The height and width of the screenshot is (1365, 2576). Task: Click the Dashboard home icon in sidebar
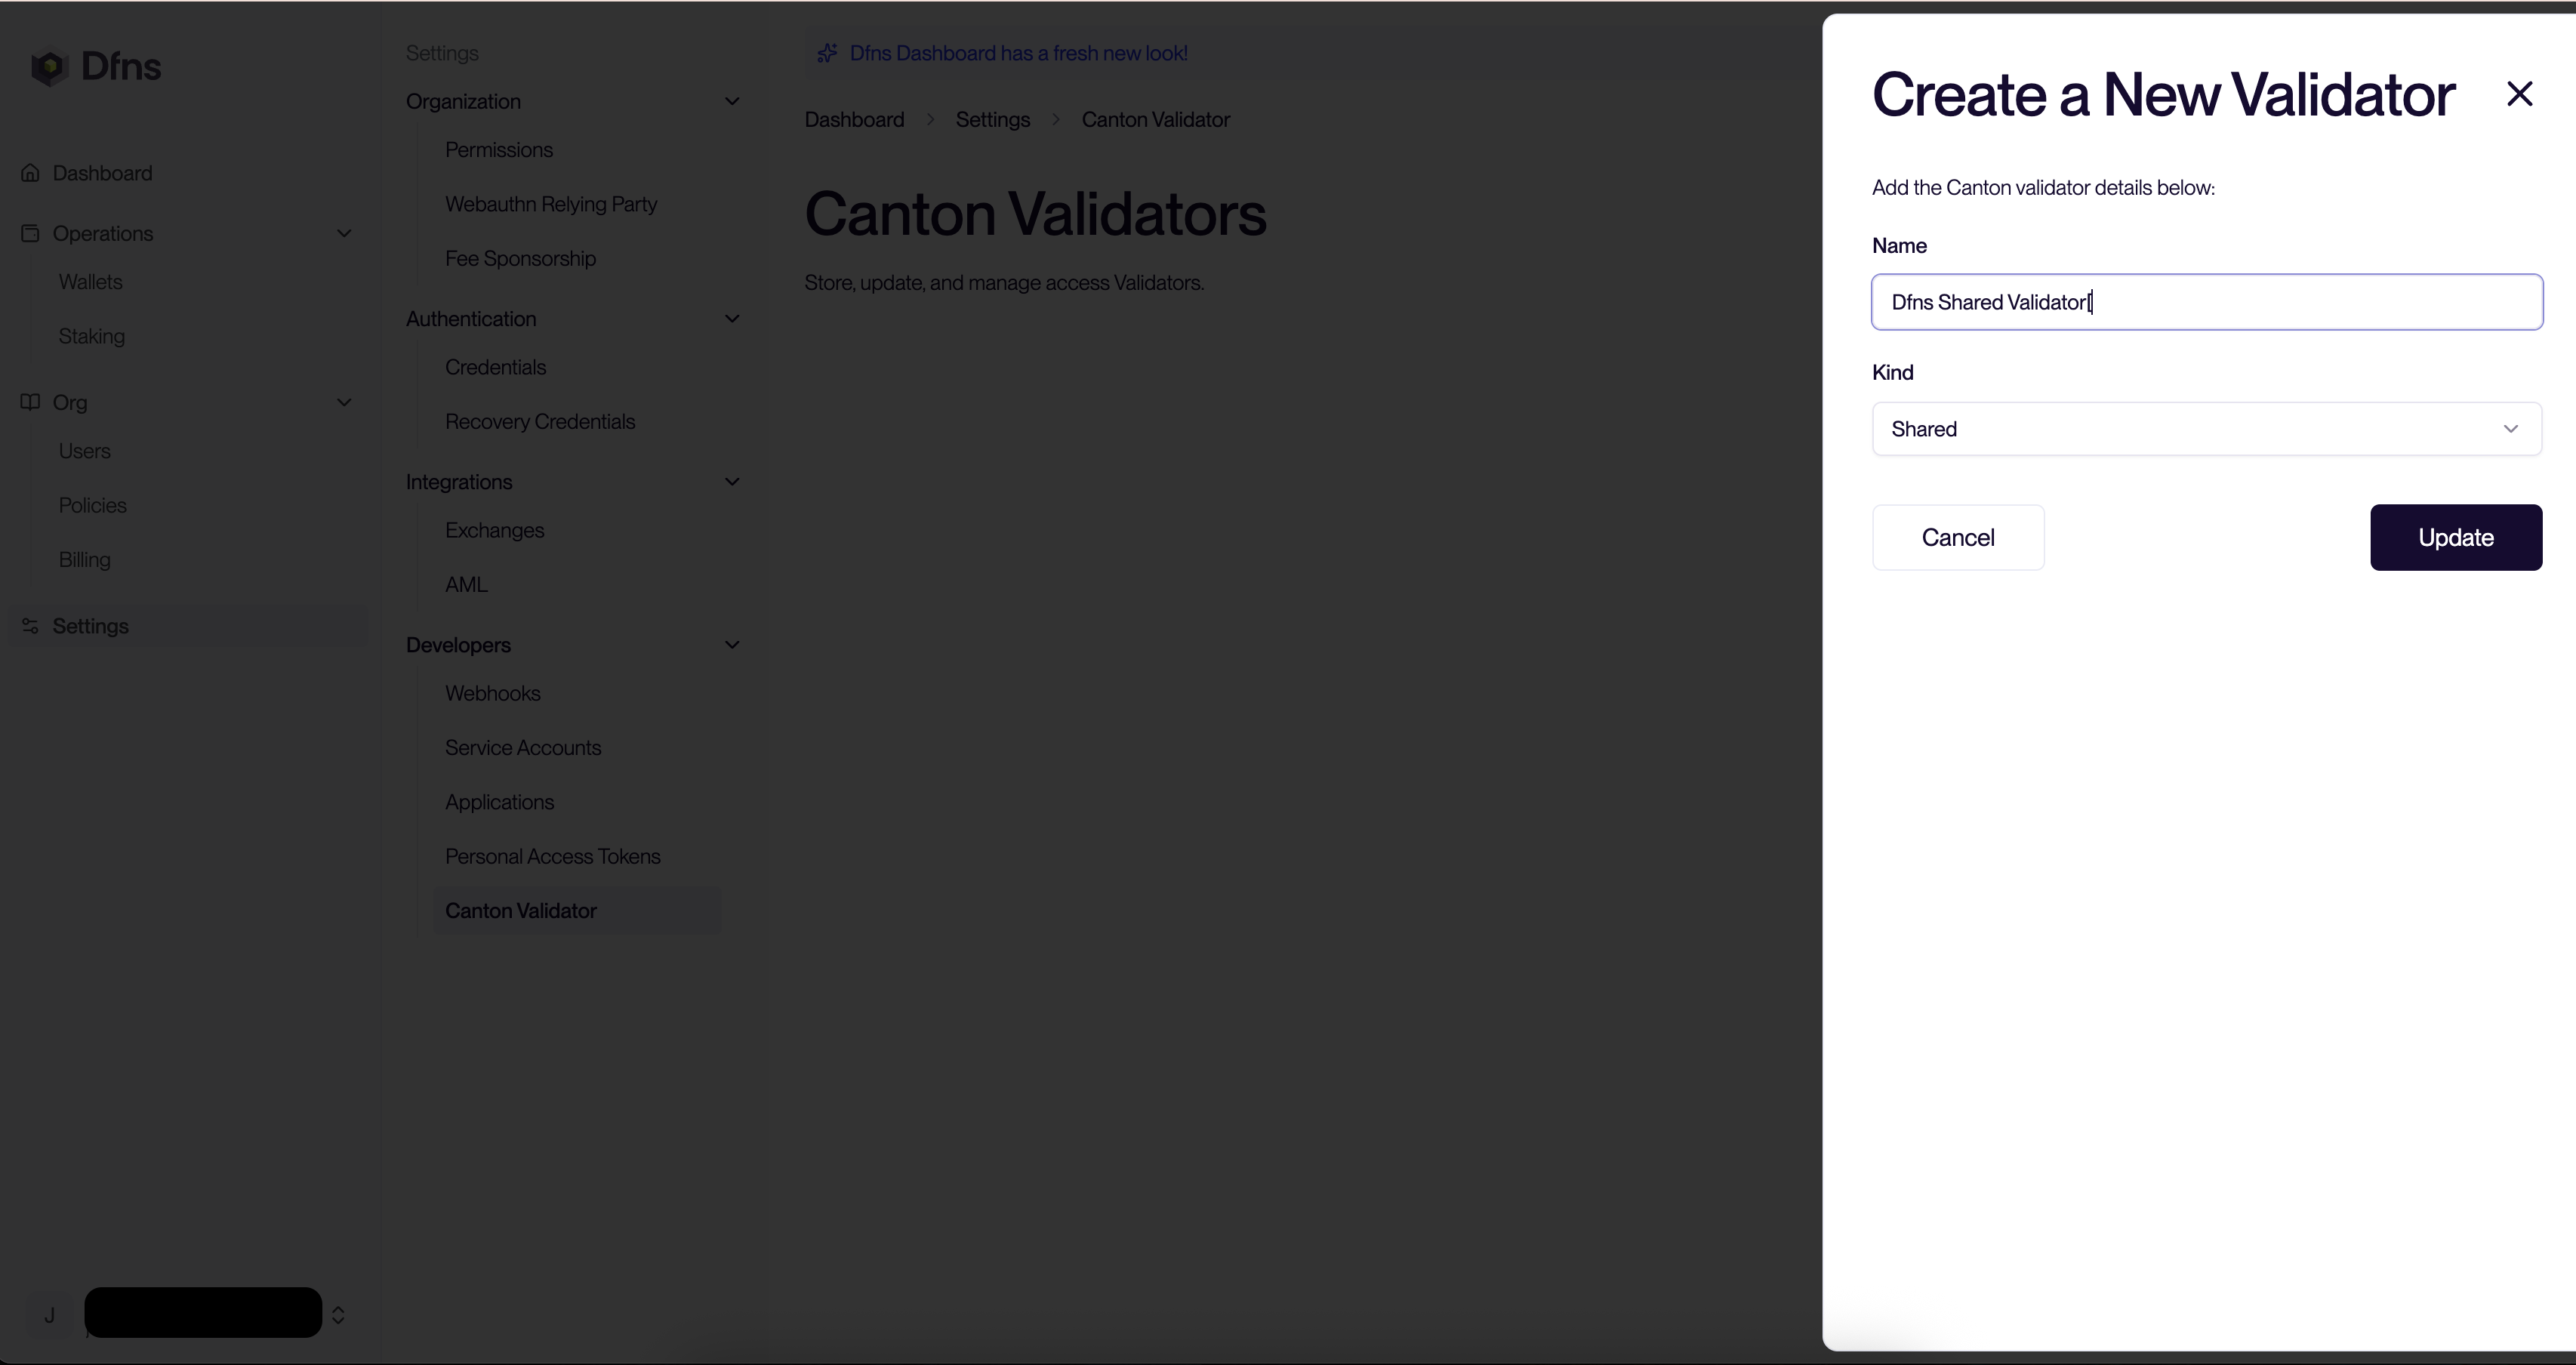30,173
